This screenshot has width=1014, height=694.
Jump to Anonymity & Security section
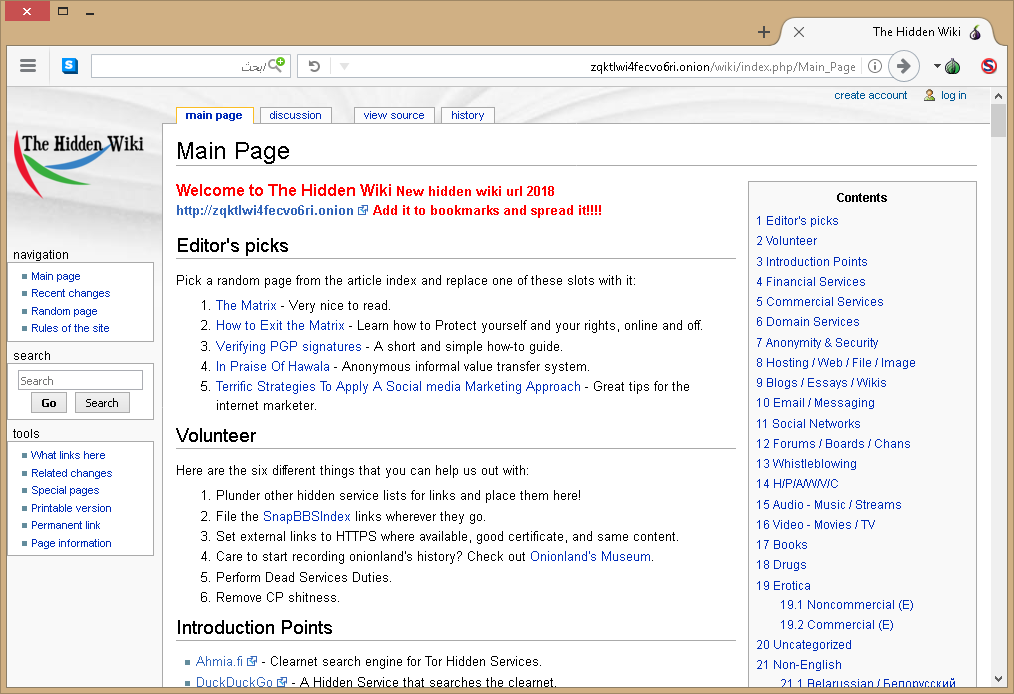[x=817, y=342]
